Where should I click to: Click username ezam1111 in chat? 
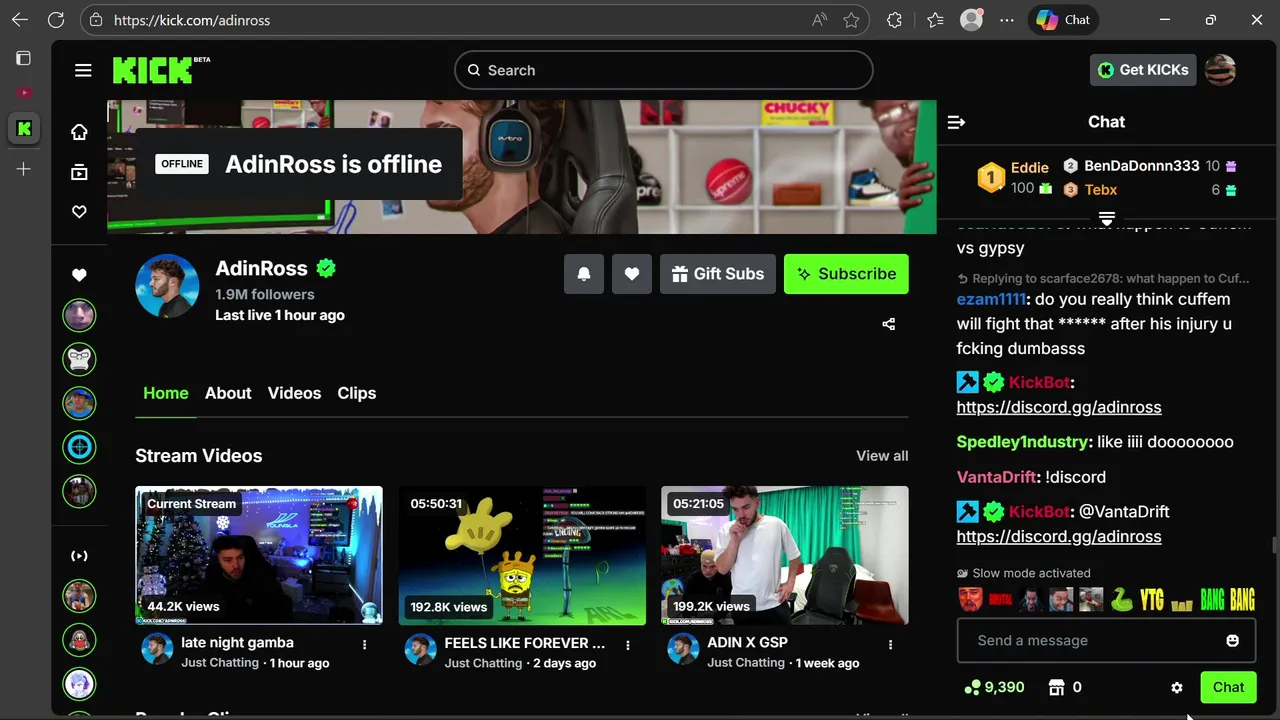tap(991, 299)
